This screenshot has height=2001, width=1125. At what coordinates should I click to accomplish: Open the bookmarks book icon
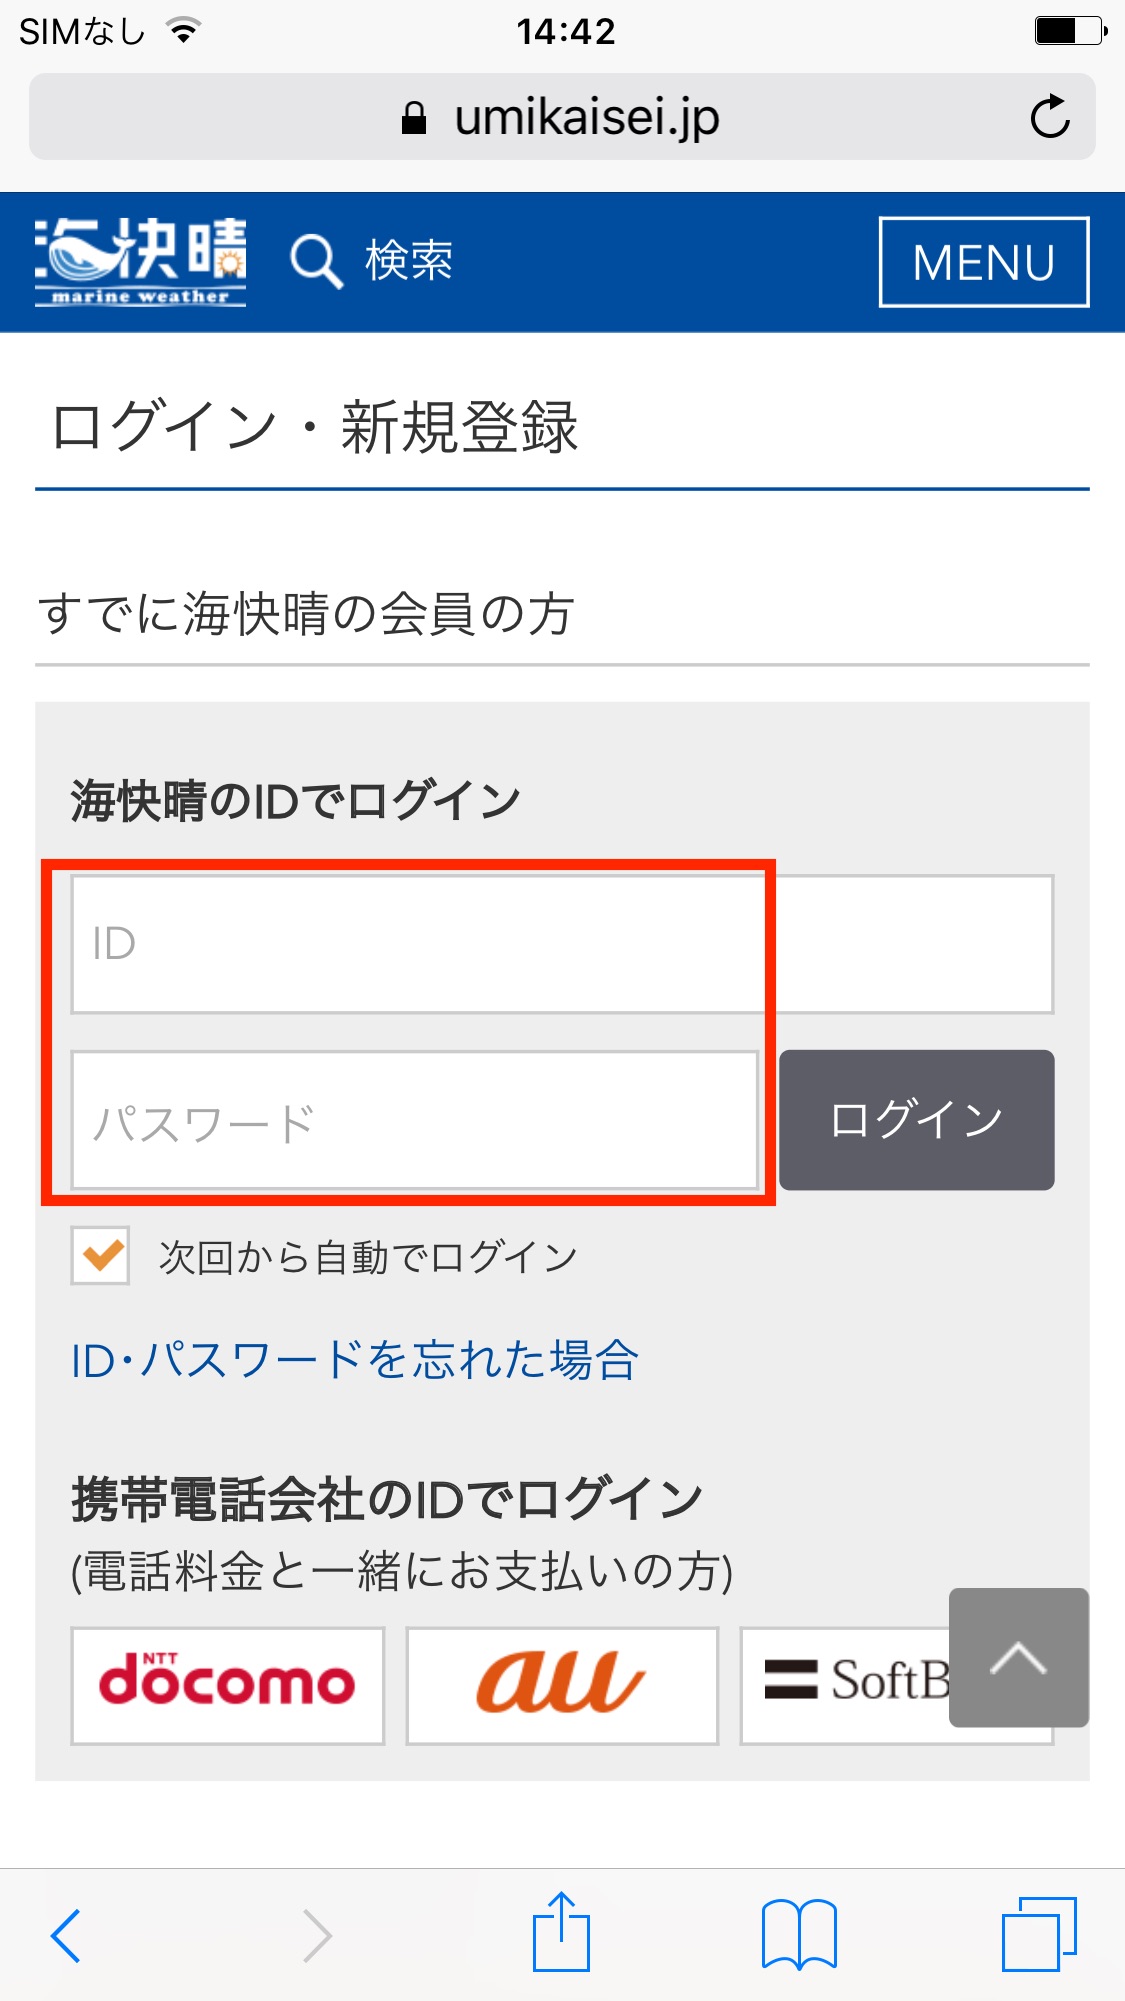pos(799,1934)
